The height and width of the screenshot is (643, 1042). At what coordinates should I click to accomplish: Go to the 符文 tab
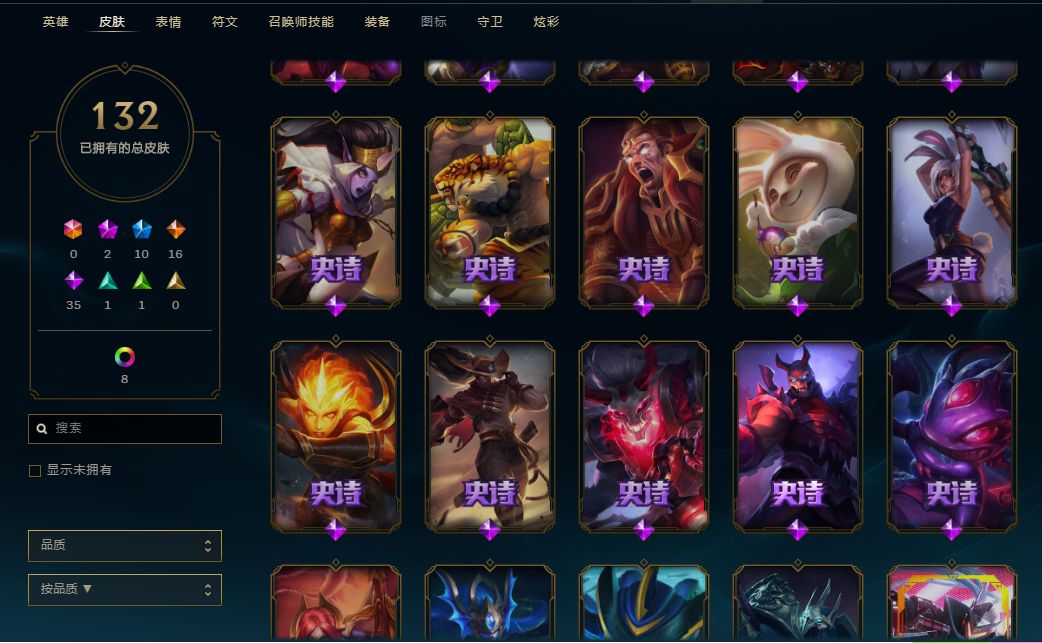[x=225, y=22]
